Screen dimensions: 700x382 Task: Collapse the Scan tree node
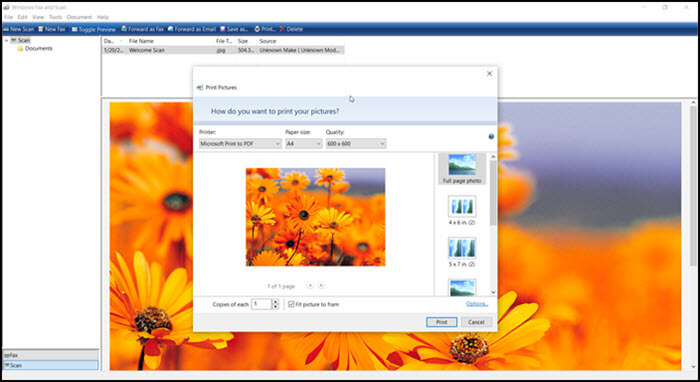tap(6, 40)
